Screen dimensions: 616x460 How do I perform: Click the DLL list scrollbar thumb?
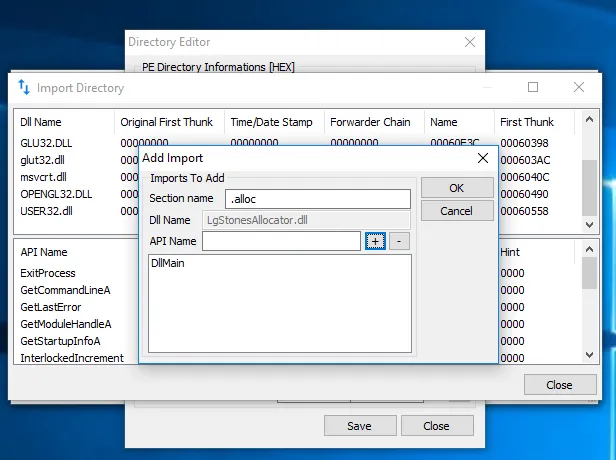589,188
